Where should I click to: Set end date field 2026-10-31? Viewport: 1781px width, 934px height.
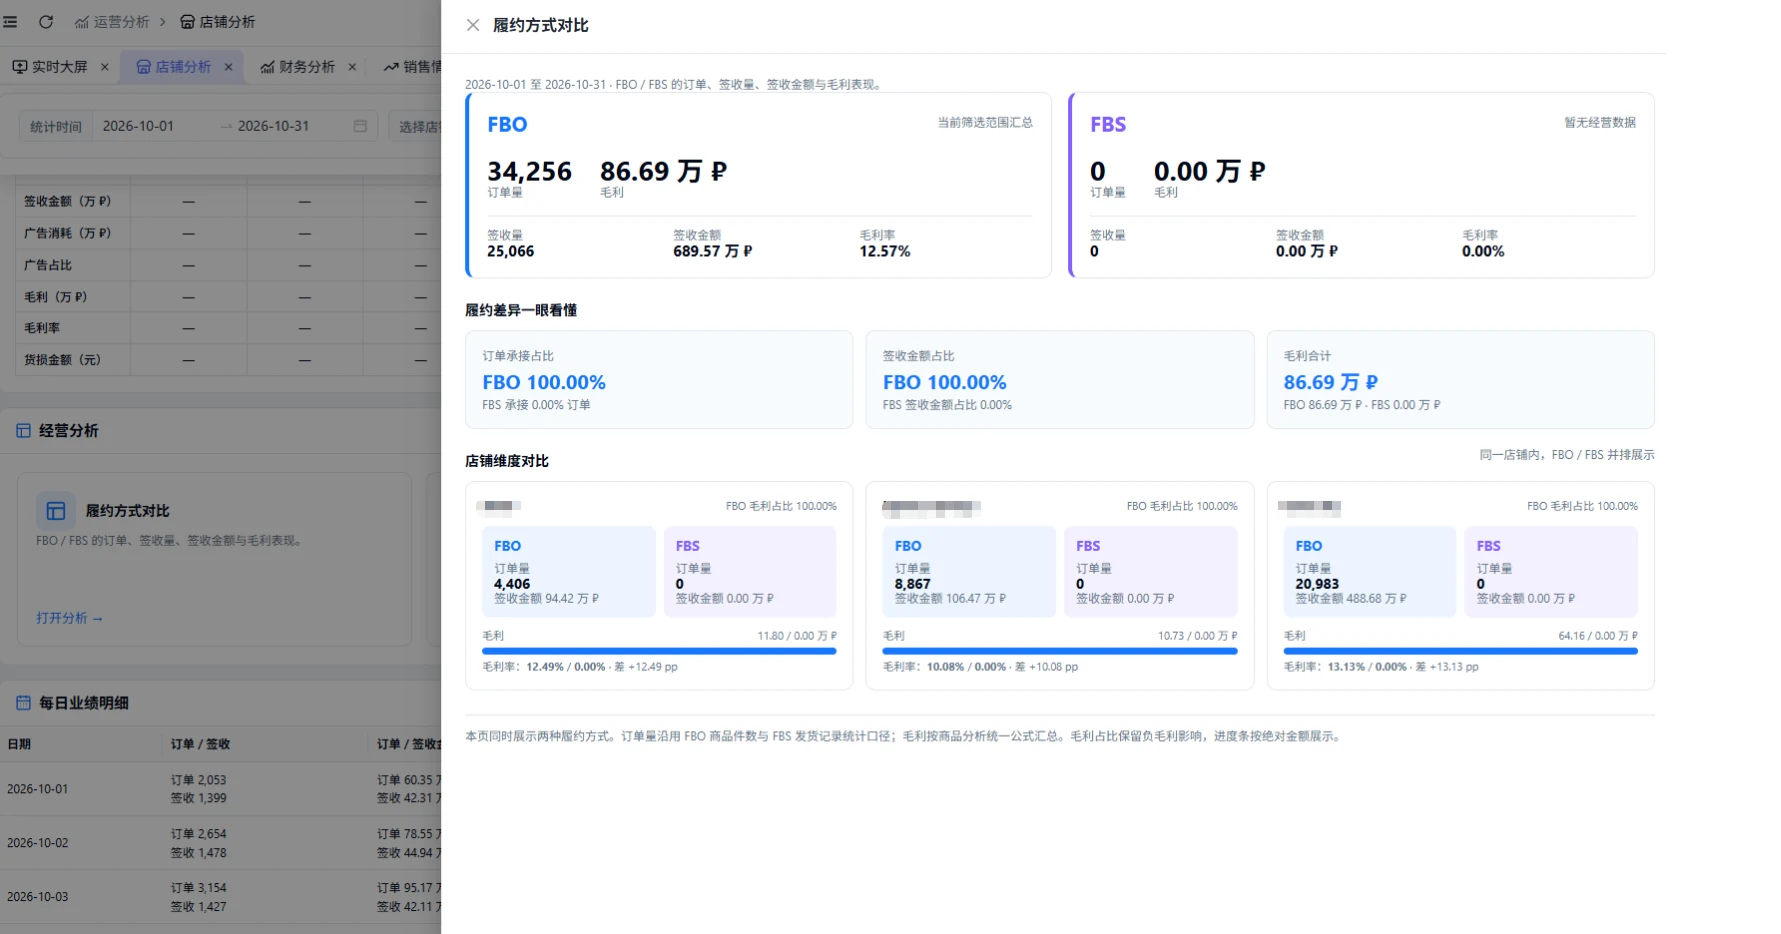pos(274,126)
